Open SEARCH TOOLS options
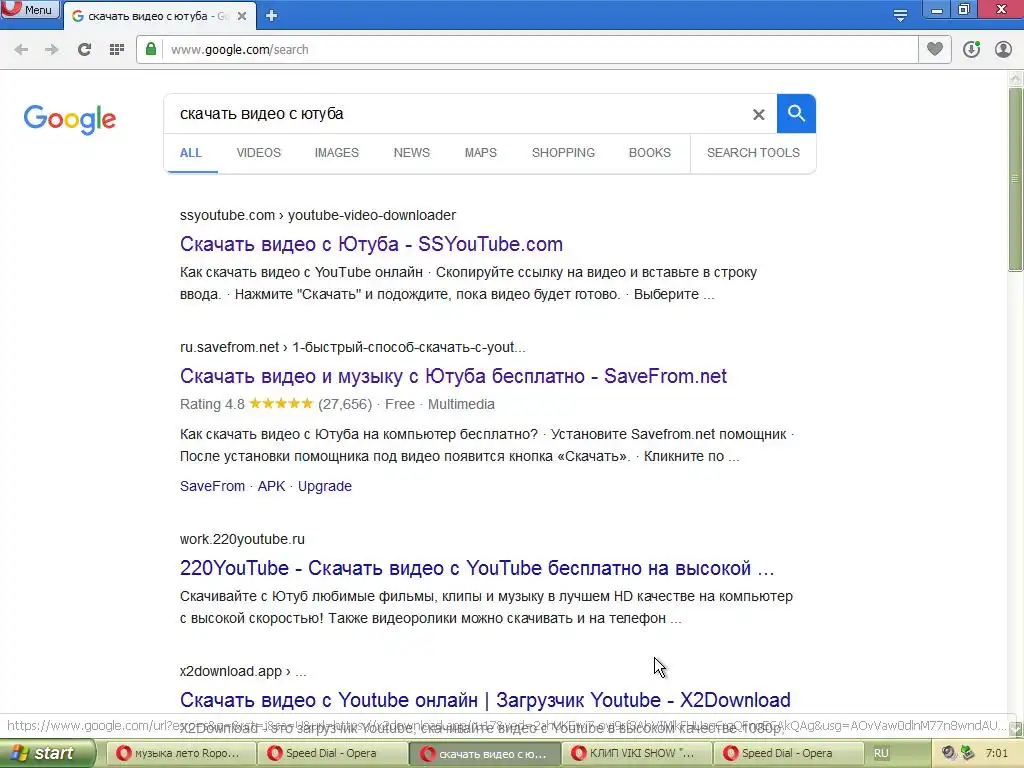 click(x=753, y=153)
